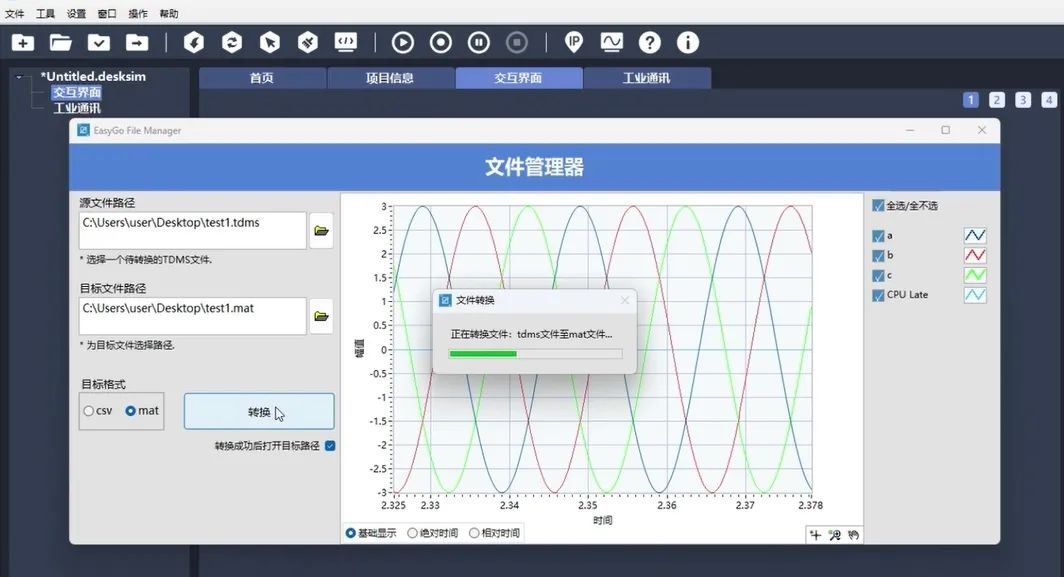Pause the simulation with pause button

(478, 43)
